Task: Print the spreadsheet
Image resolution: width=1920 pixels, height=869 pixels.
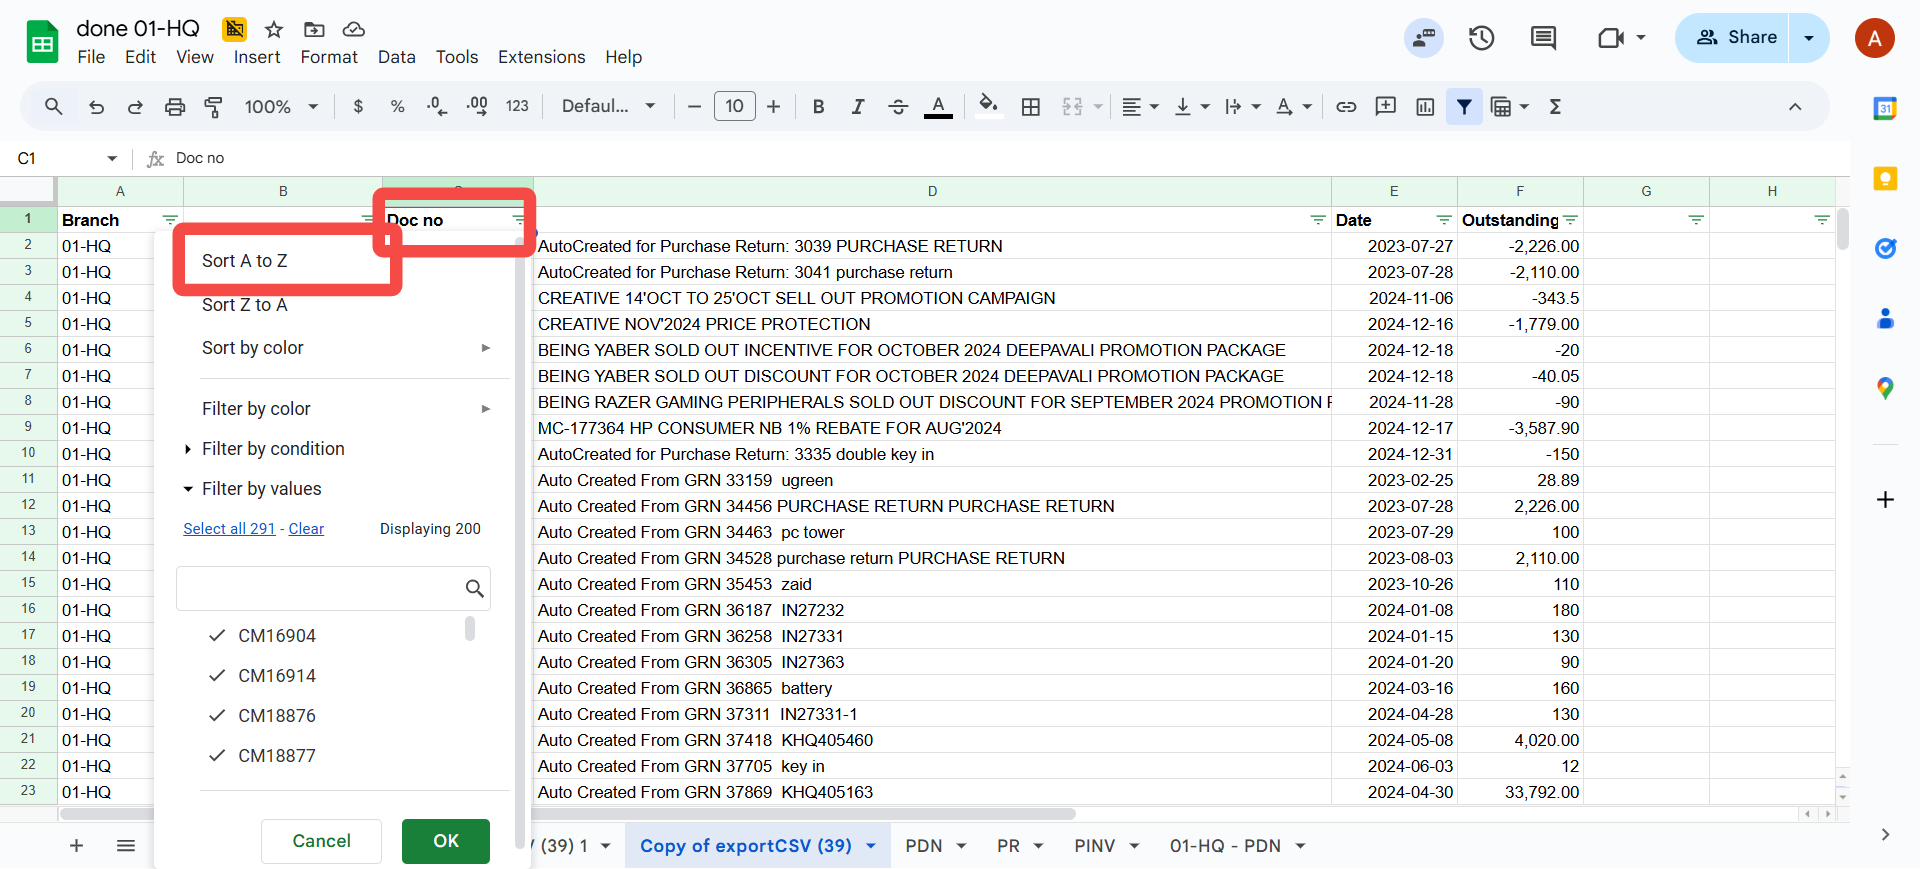Action: 174,106
